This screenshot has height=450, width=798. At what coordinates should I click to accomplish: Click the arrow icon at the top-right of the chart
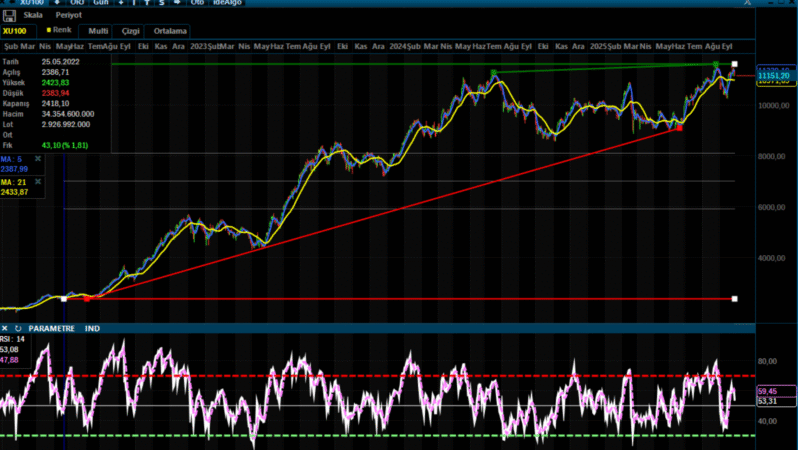coord(748,4)
